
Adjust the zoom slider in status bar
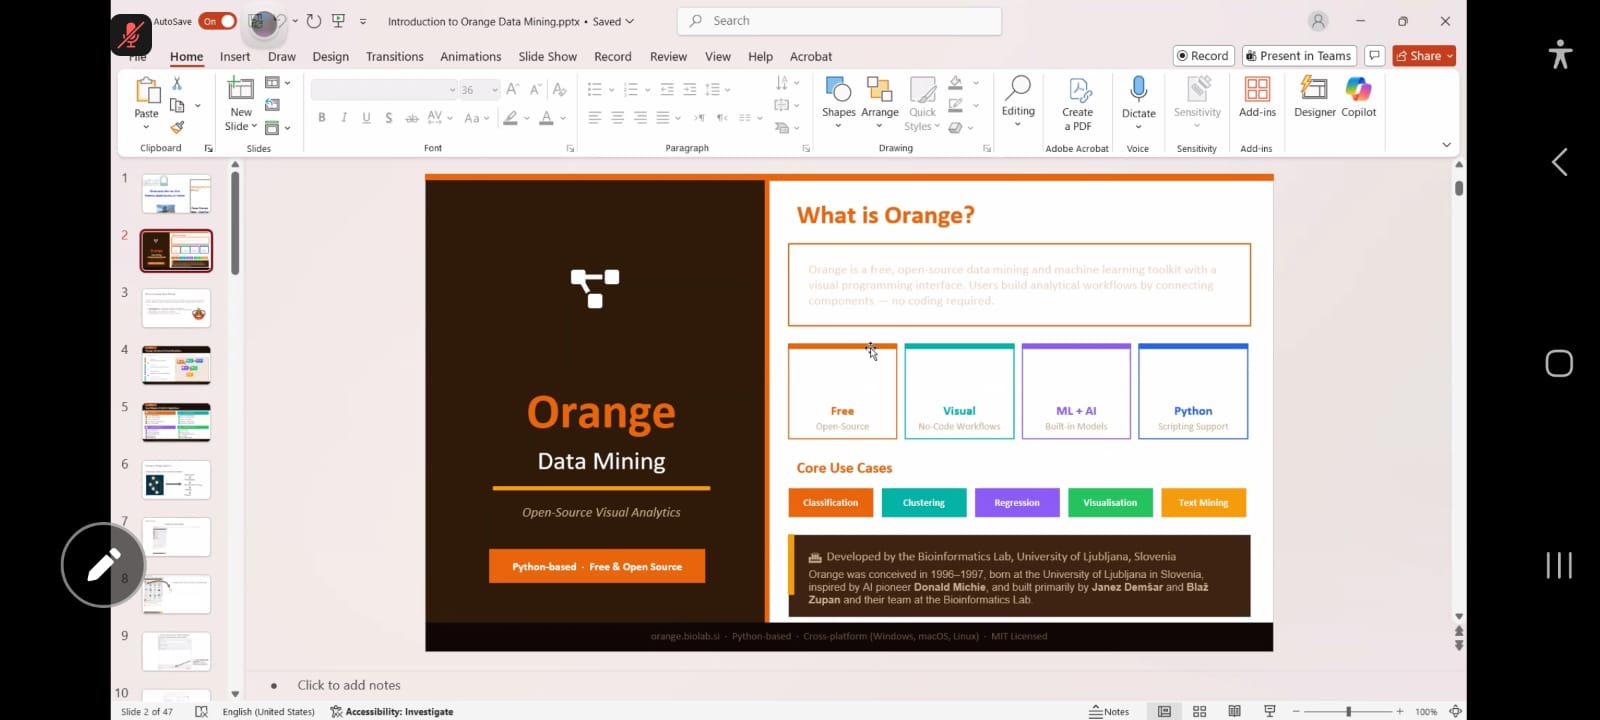(1348, 711)
